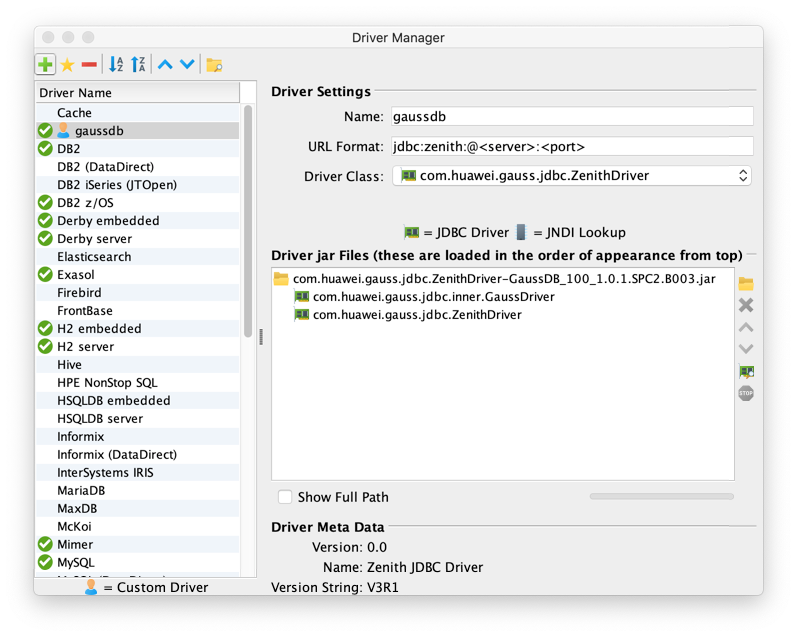Sort drivers descending with Z-A icon
797x637 pixels.
[x=138, y=65]
